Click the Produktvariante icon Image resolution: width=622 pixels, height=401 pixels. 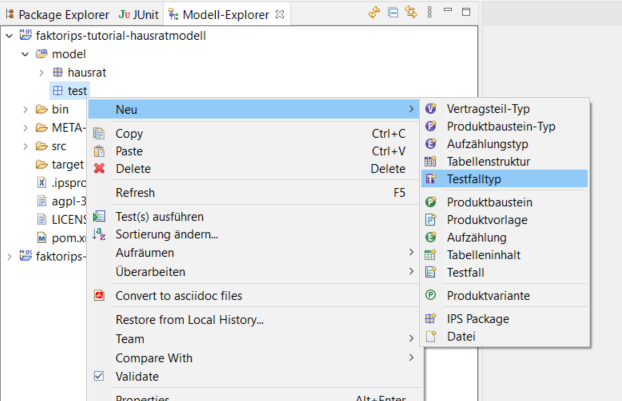431,295
